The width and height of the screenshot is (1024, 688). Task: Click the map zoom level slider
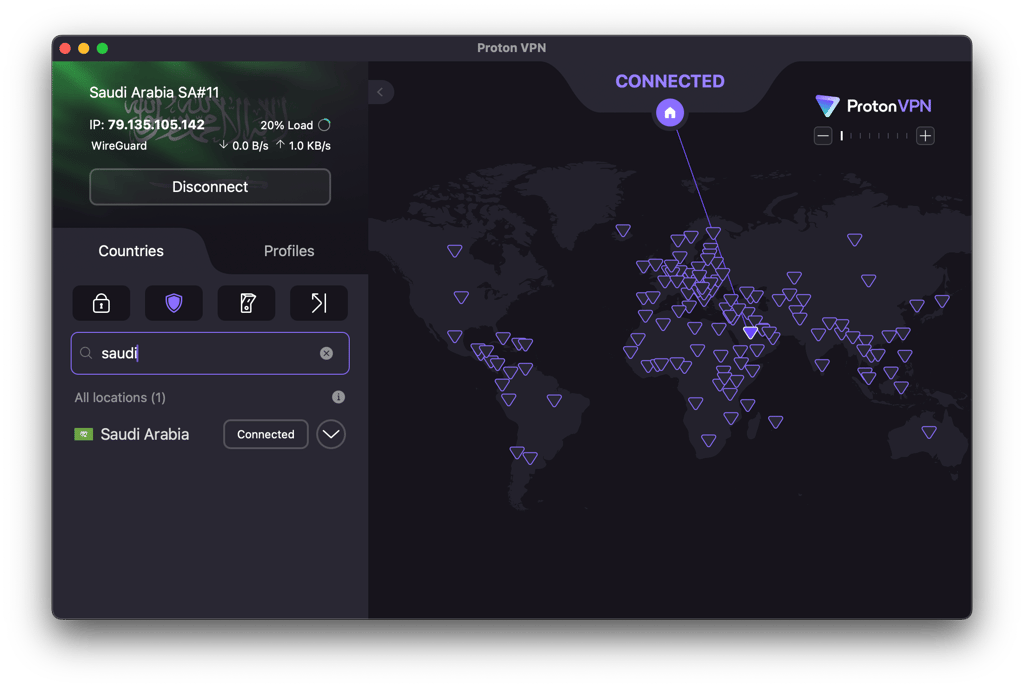tap(874, 136)
